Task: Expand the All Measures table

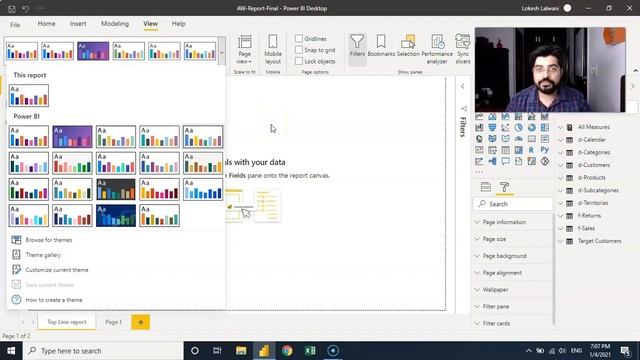Action: 560,127
